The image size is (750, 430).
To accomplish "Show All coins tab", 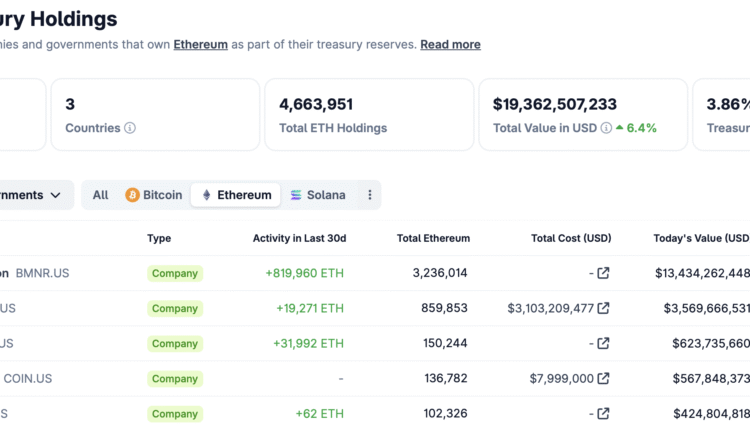I will pos(100,195).
